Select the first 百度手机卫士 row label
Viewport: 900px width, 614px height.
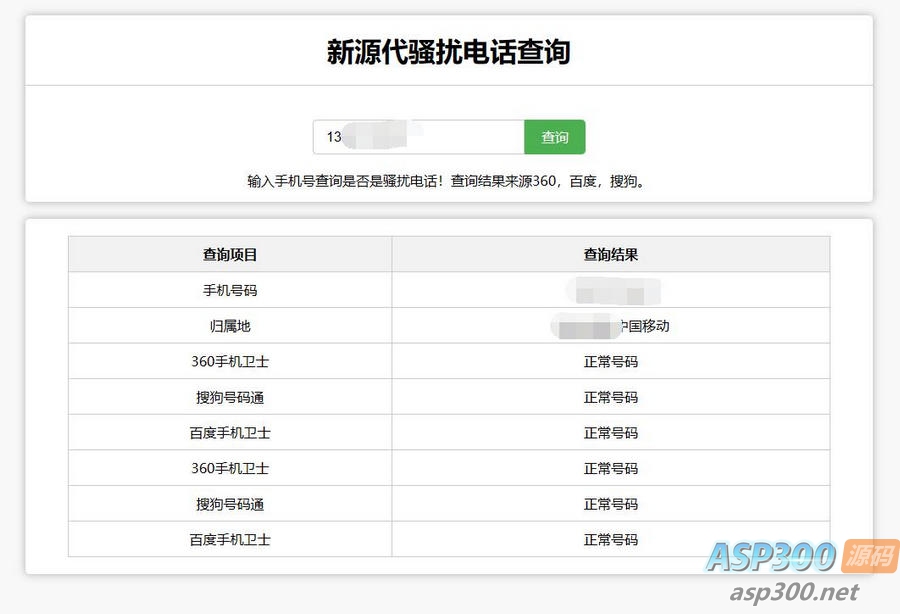[x=230, y=433]
